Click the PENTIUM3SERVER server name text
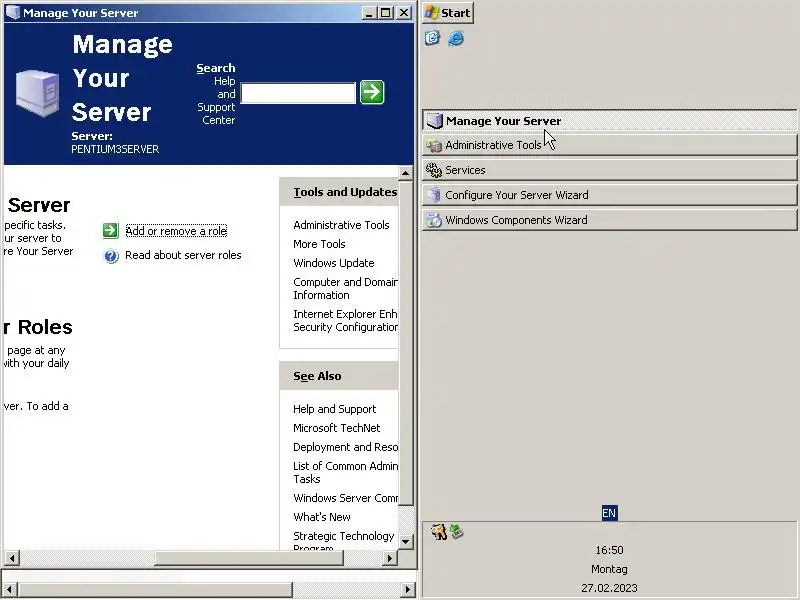This screenshot has height=600, width=800. [x=115, y=149]
